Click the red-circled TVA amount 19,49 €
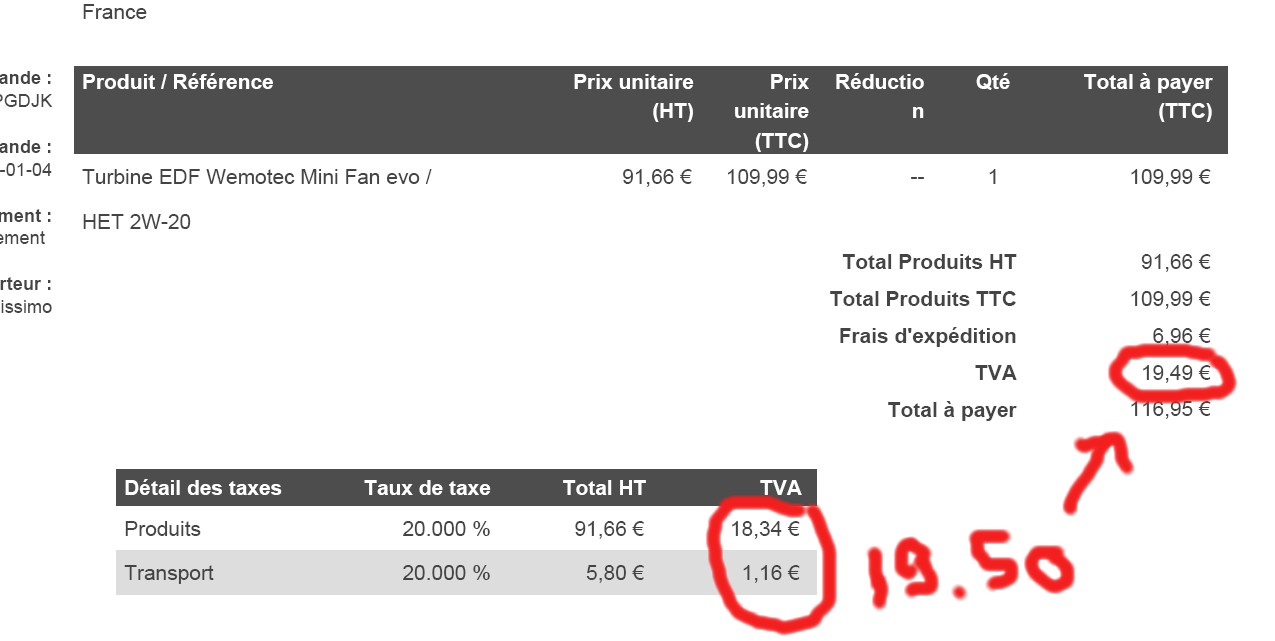Image resolution: width=1275 pixels, height=641 pixels. coord(1176,374)
